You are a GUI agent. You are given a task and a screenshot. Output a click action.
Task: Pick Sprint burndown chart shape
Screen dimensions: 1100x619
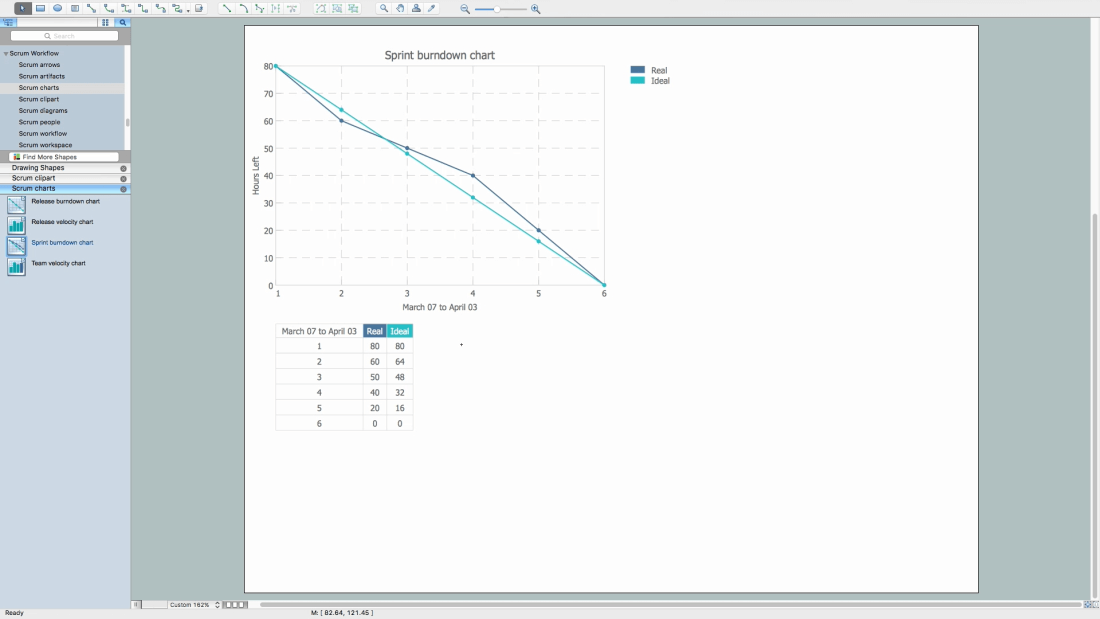[x=16, y=245]
